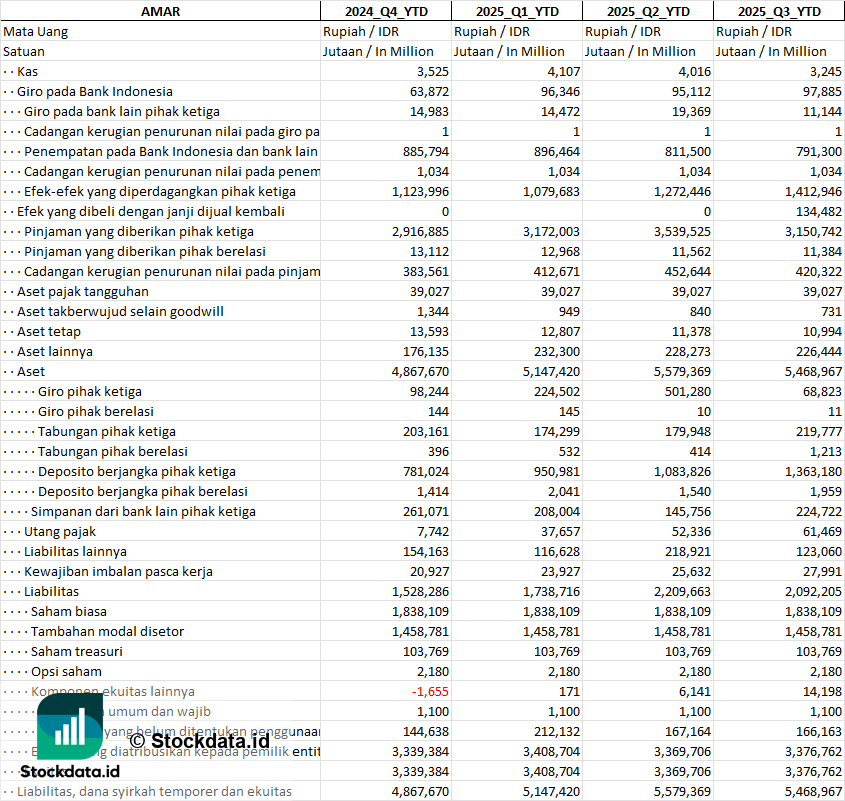Viewport: 845px width, 801px height.
Task: Select Aset pajak tangguhan row label
Action: click(82, 292)
